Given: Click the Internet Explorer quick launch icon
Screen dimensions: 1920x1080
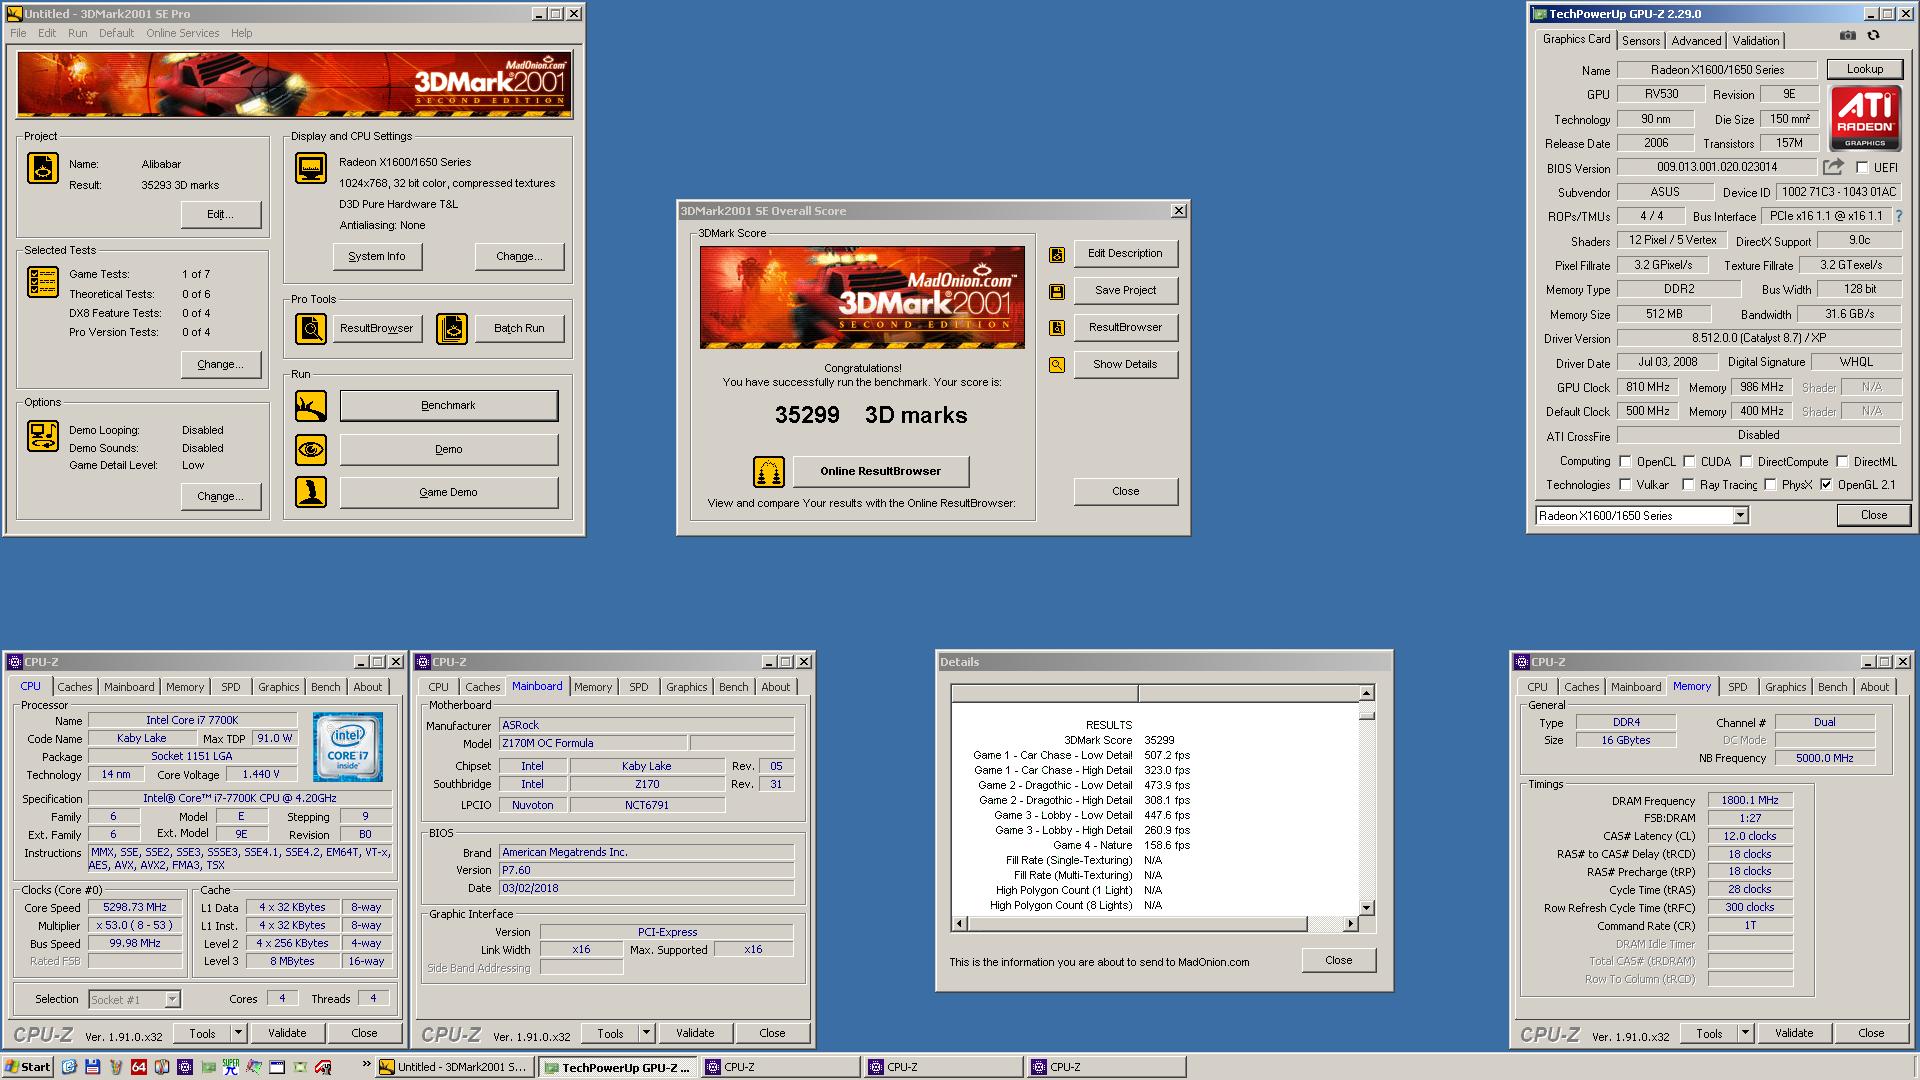Looking at the screenshot, I should point(69,1067).
